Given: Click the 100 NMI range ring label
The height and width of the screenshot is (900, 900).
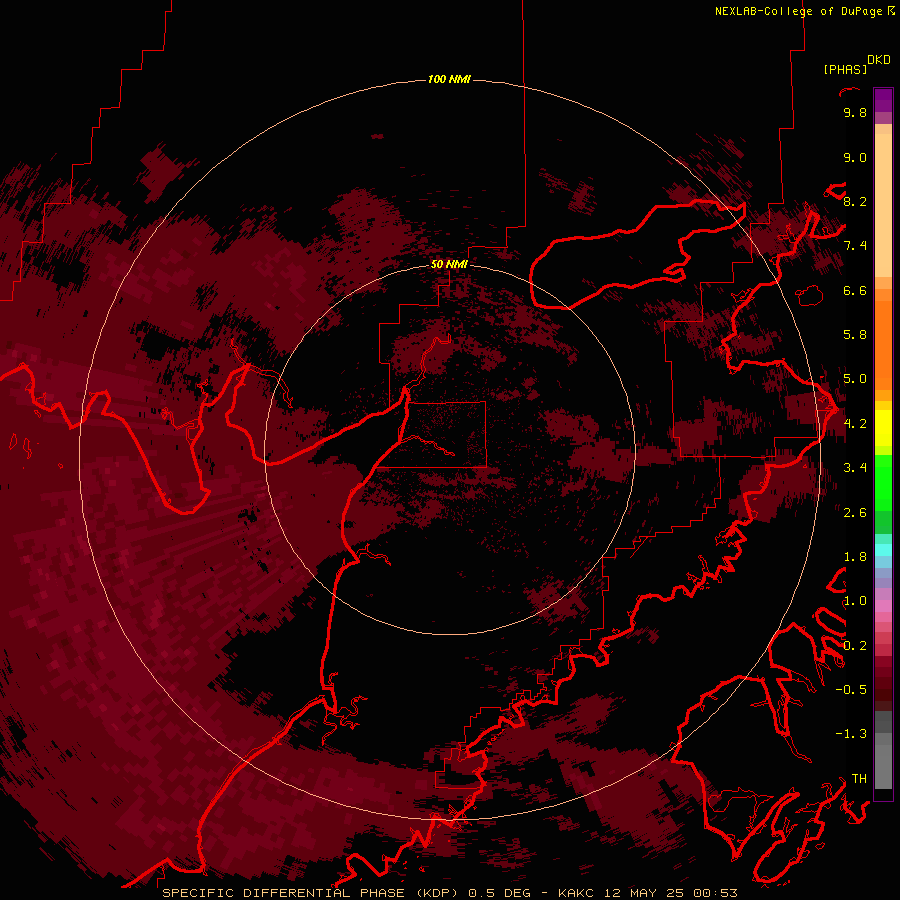Looking at the screenshot, I should 449,79.
